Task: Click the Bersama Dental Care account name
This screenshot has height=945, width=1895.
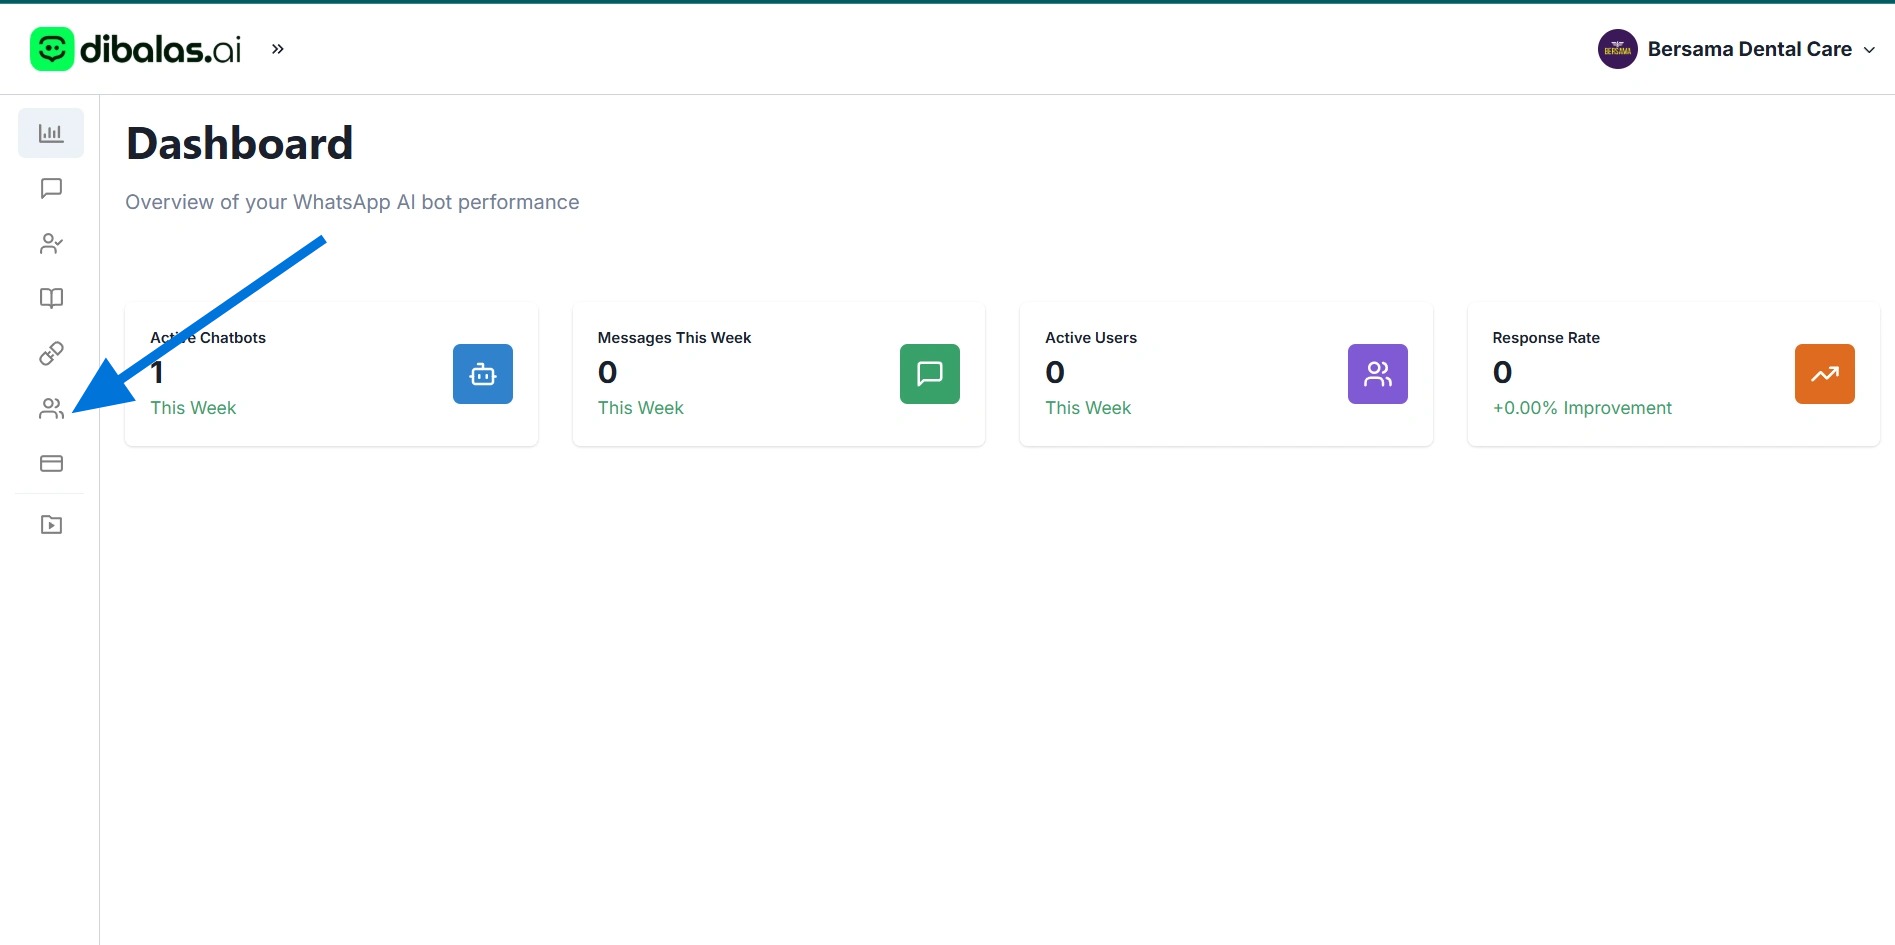Action: [x=1749, y=49]
